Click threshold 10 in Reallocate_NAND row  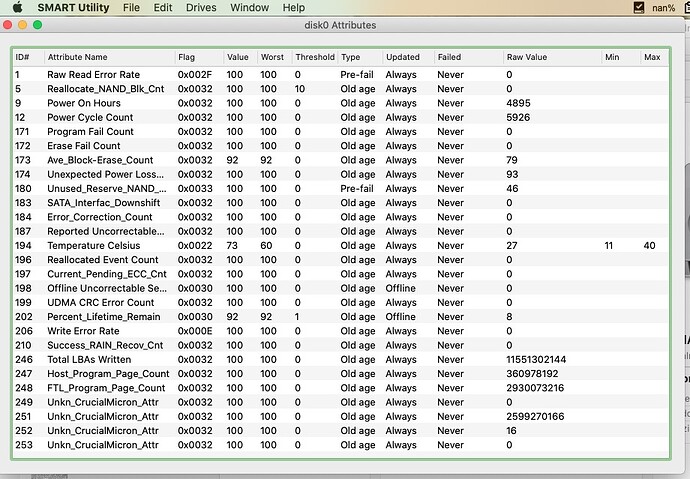tap(300, 89)
